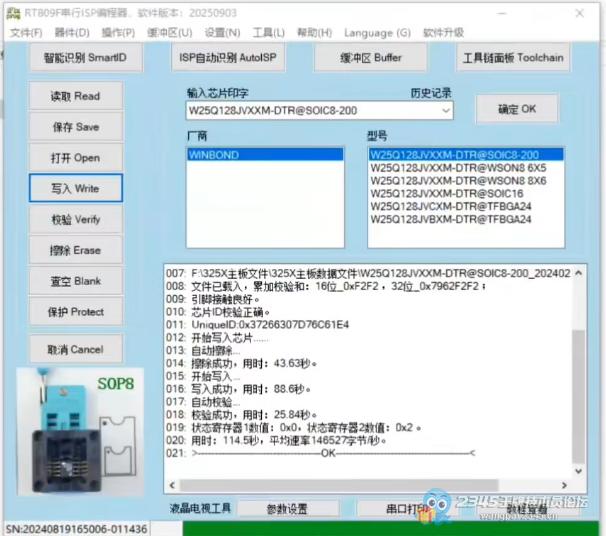Click the 读取 Read button
This screenshot has height=536, width=606.
click(x=76, y=96)
